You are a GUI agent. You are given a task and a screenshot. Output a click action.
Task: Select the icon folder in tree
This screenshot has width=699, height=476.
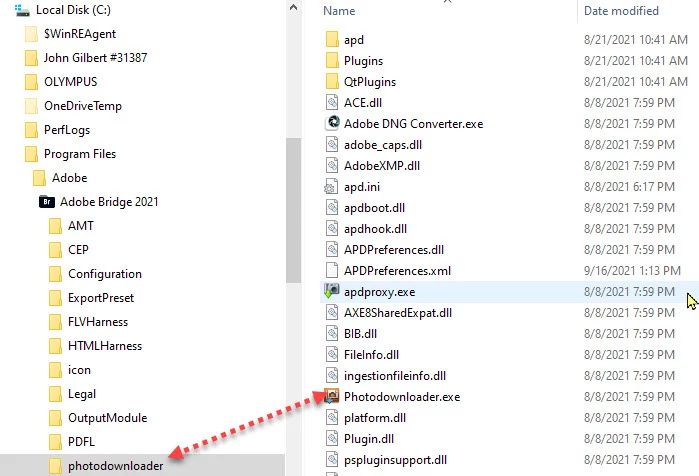point(70,370)
